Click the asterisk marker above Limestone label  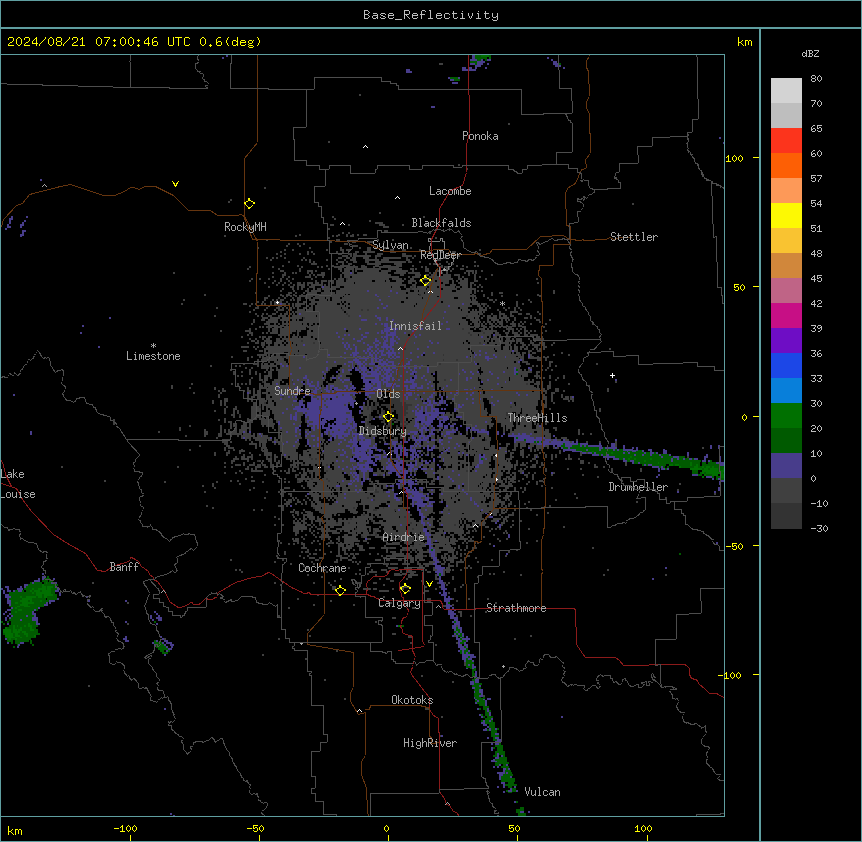tap(153, 346)
